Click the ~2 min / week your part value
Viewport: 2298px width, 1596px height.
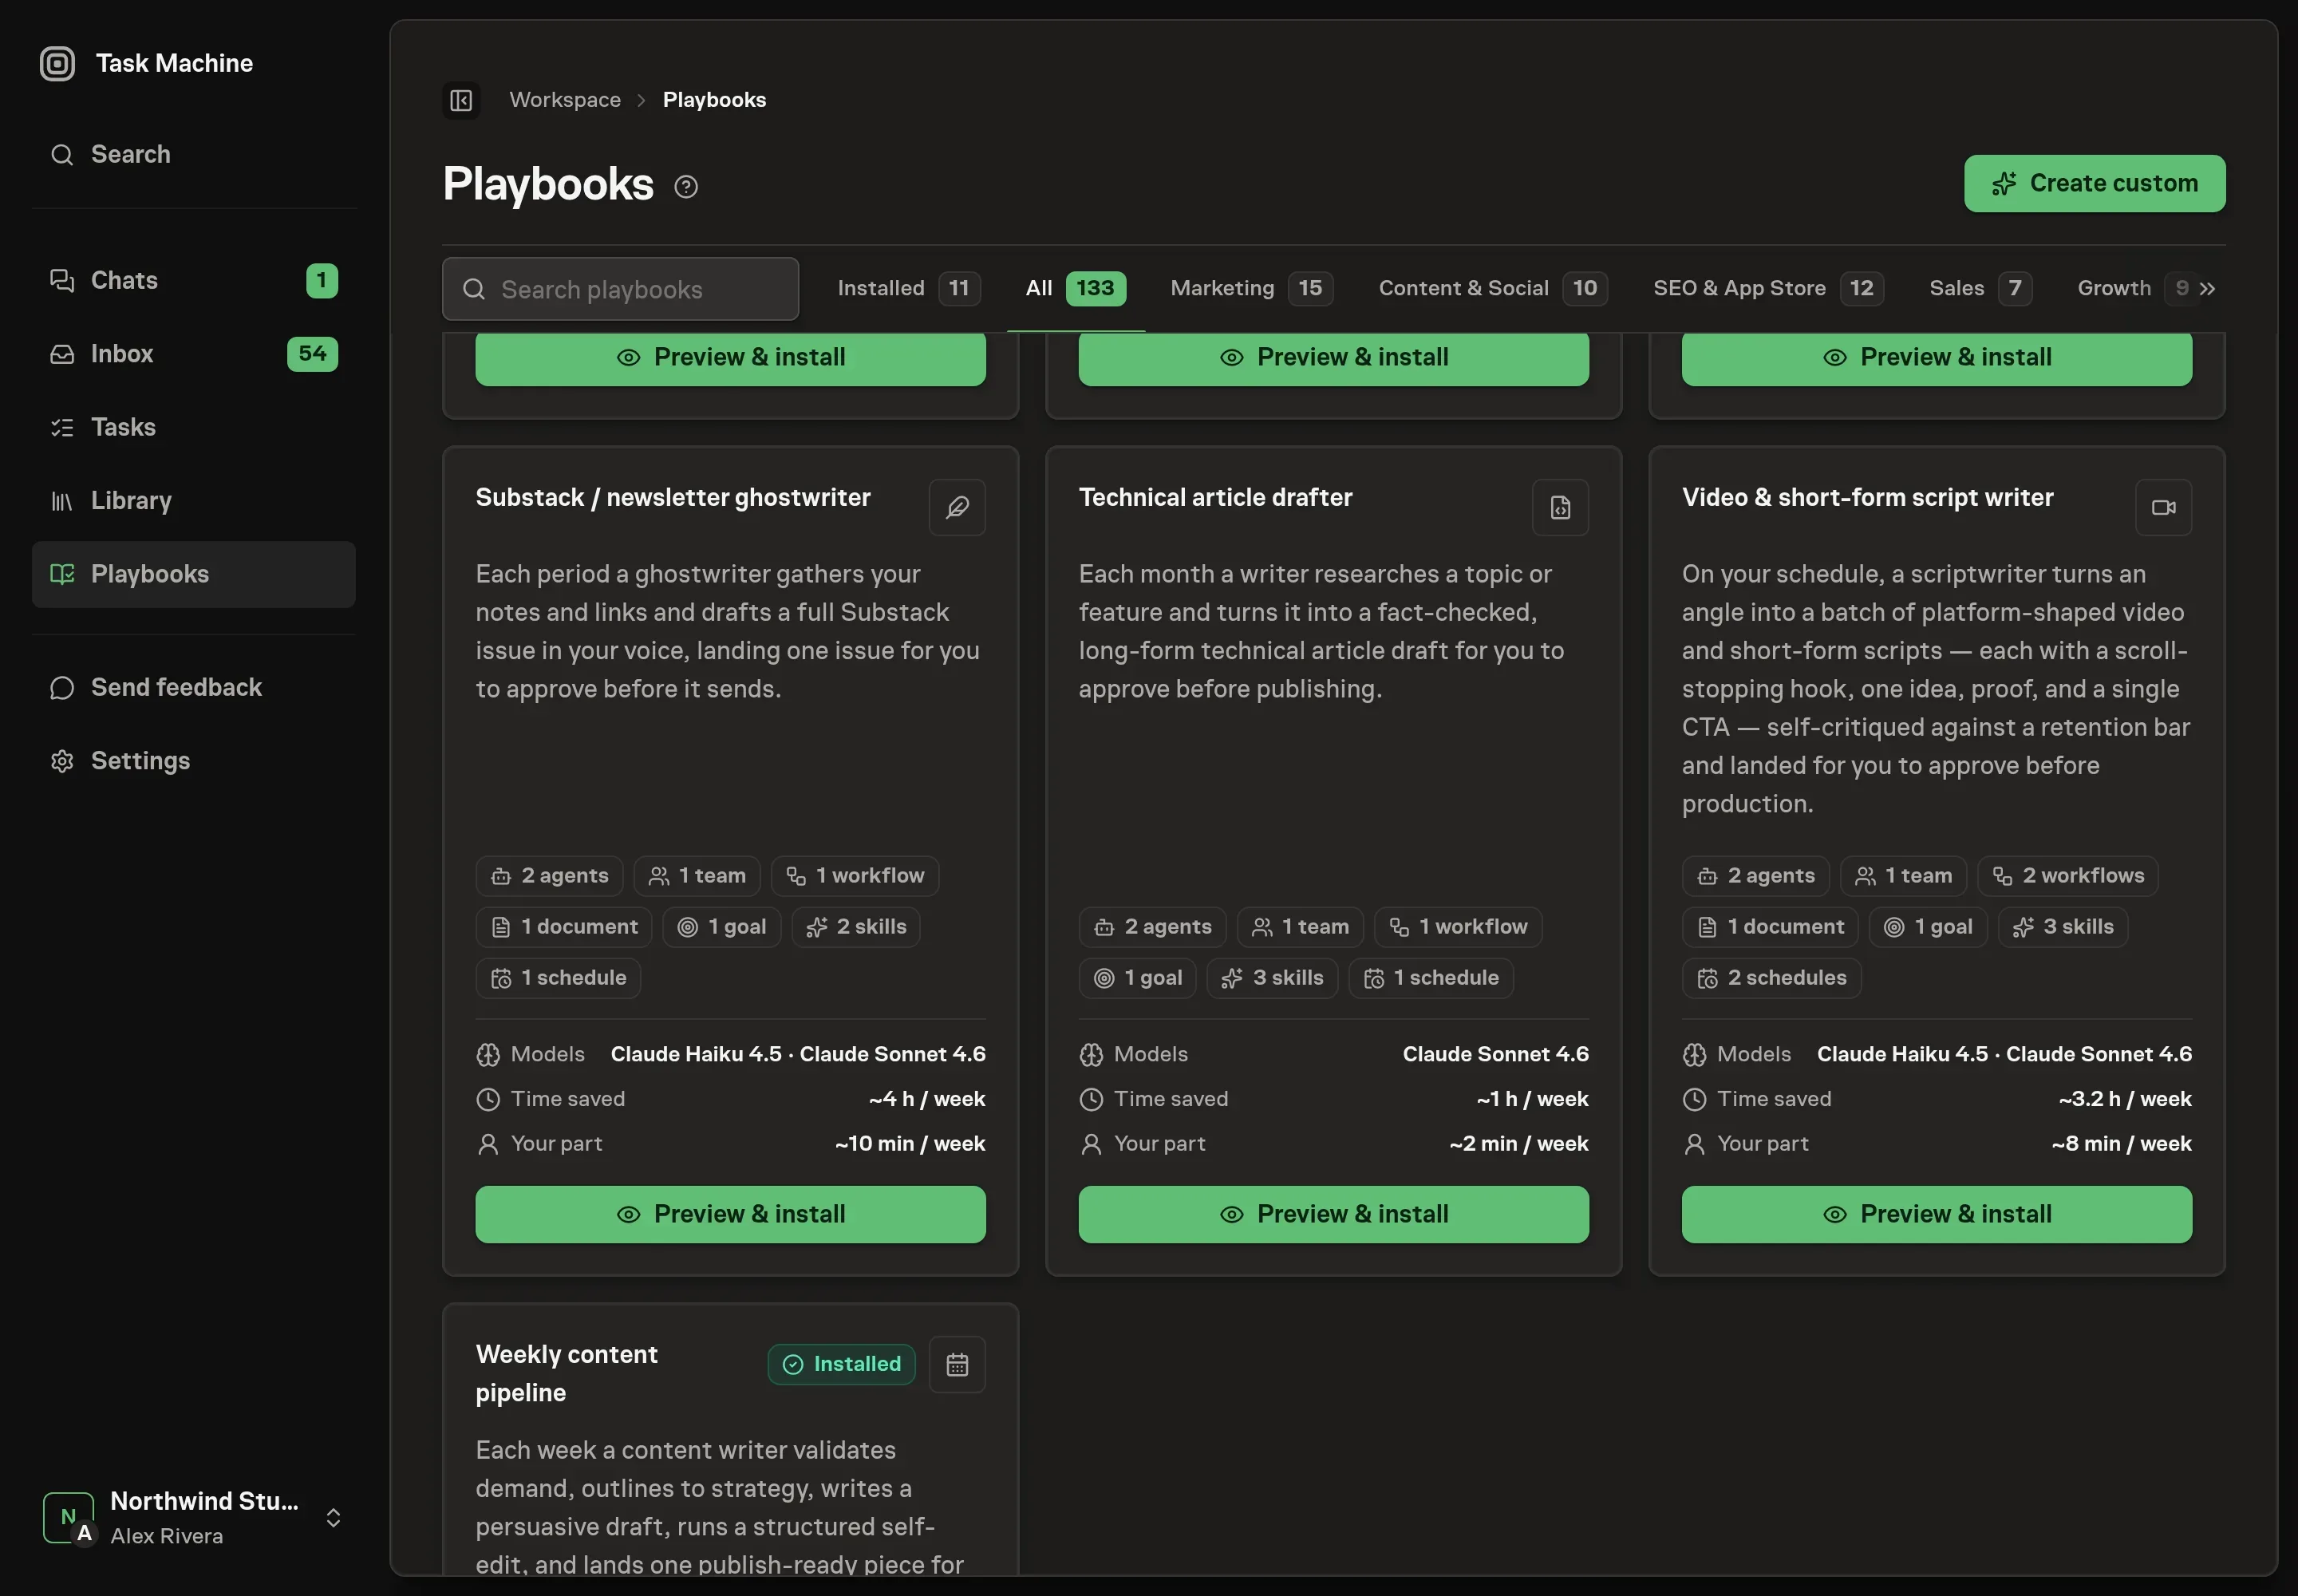coord(1518,1144)
